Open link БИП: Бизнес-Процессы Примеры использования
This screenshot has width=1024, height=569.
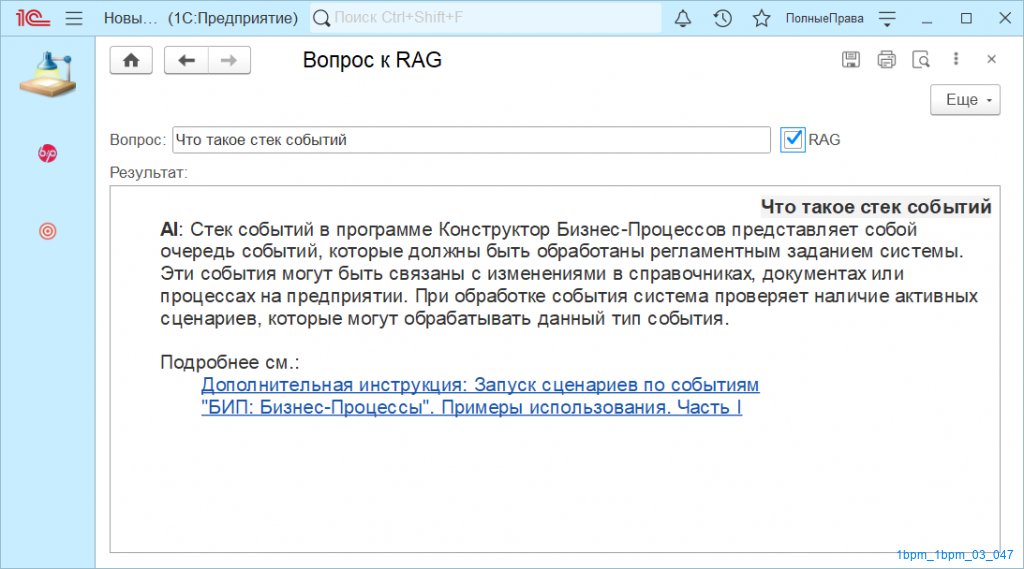(471, 408)
